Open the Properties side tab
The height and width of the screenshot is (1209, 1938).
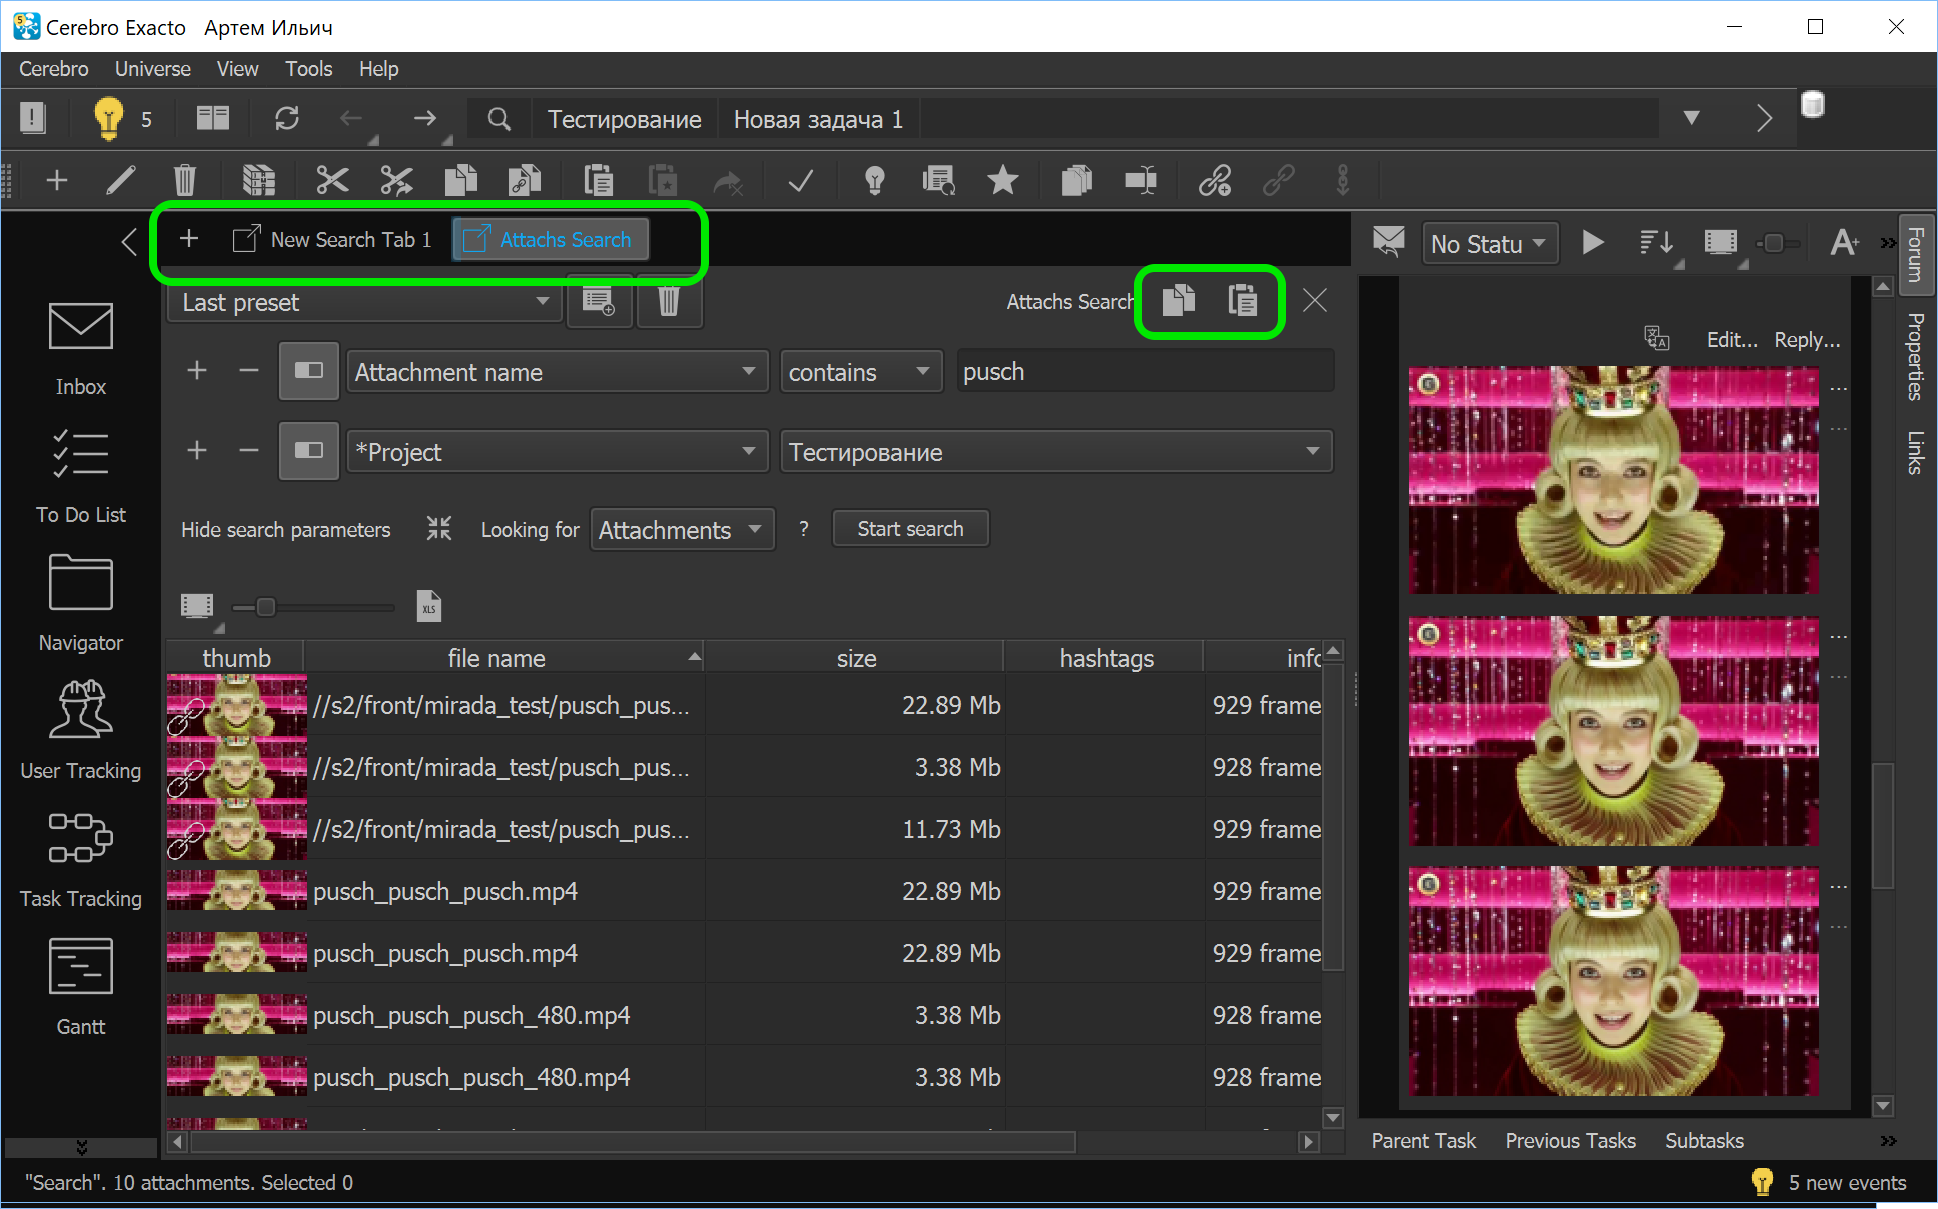click(x=1915, y=357)
